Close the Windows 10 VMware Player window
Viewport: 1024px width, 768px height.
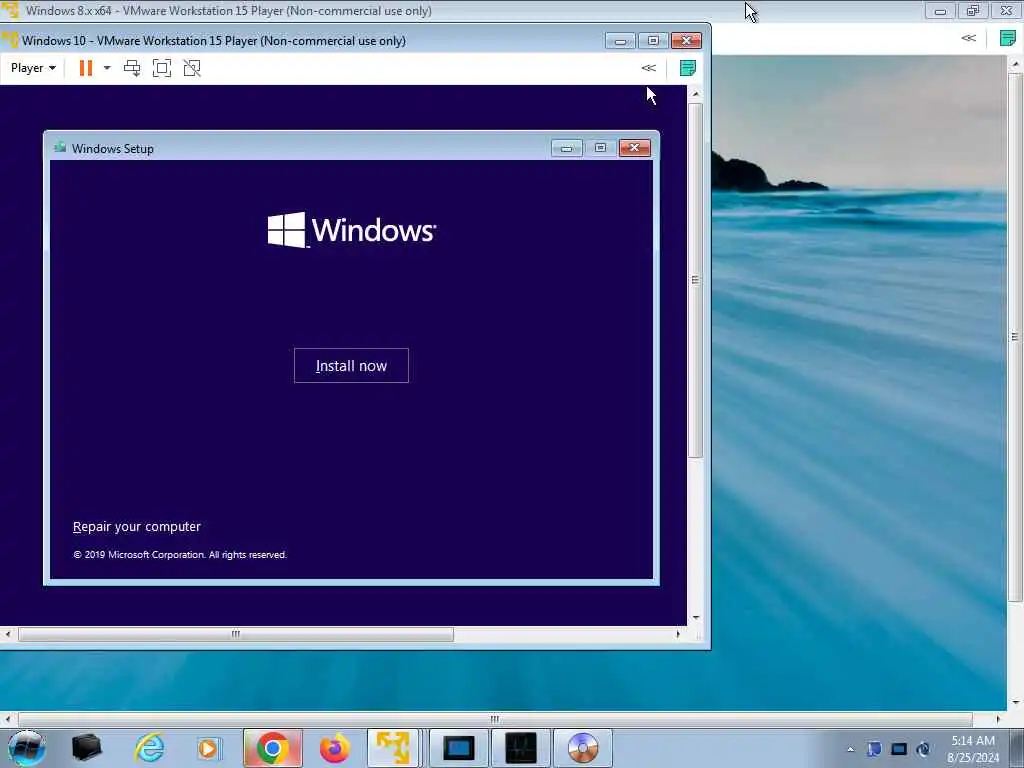[x=686, y=40]
